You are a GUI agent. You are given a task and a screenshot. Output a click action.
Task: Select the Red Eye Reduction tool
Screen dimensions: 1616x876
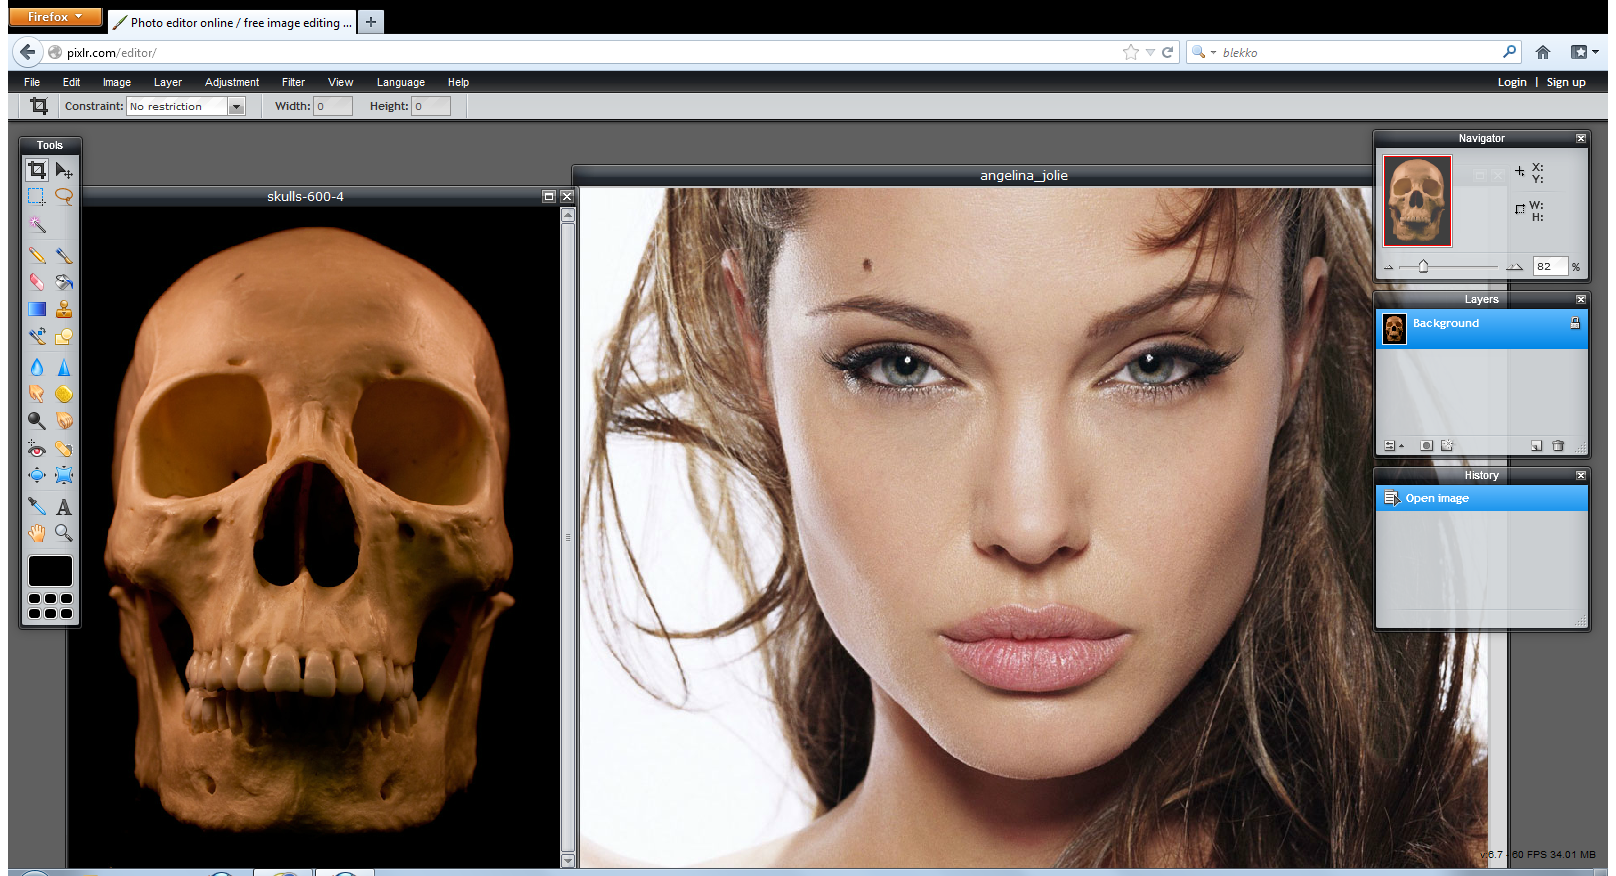pos(37,449)
